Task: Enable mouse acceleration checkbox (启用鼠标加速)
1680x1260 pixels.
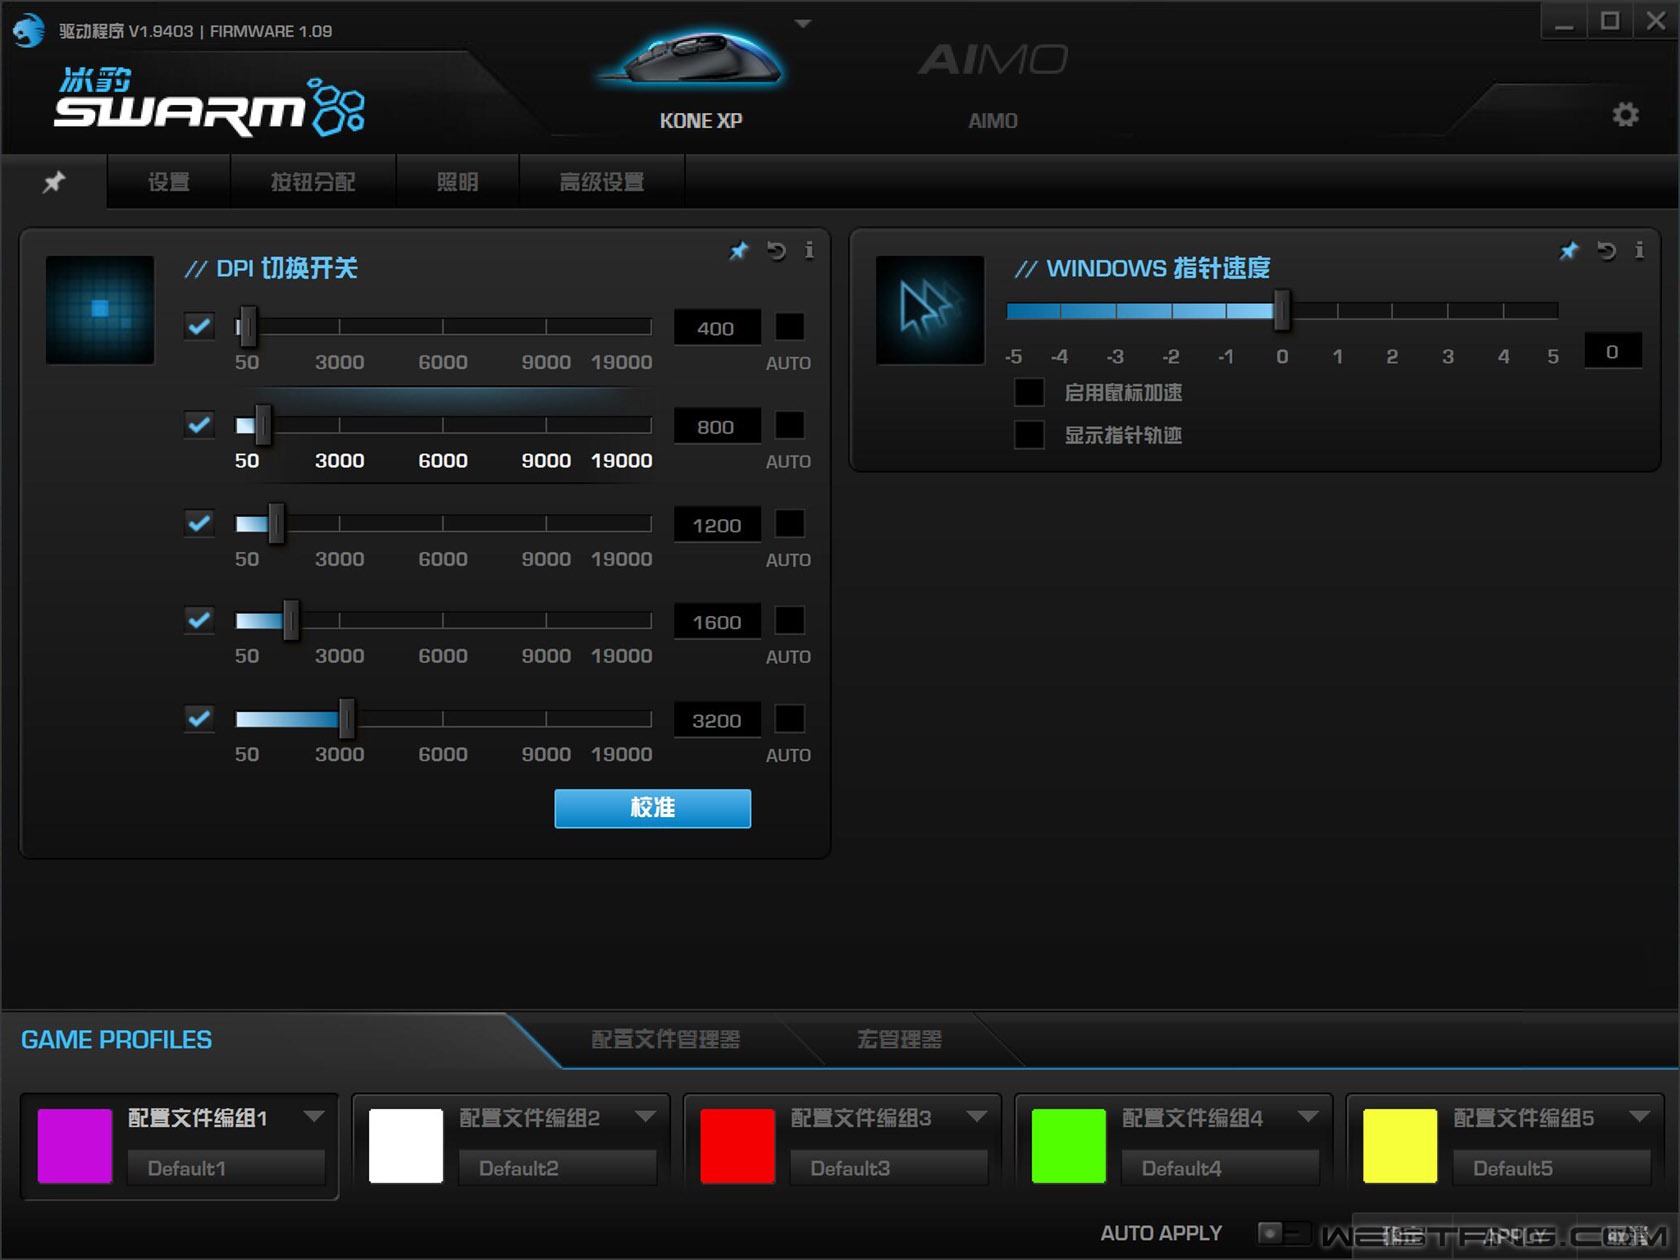Action: [x=1029, y=392]
